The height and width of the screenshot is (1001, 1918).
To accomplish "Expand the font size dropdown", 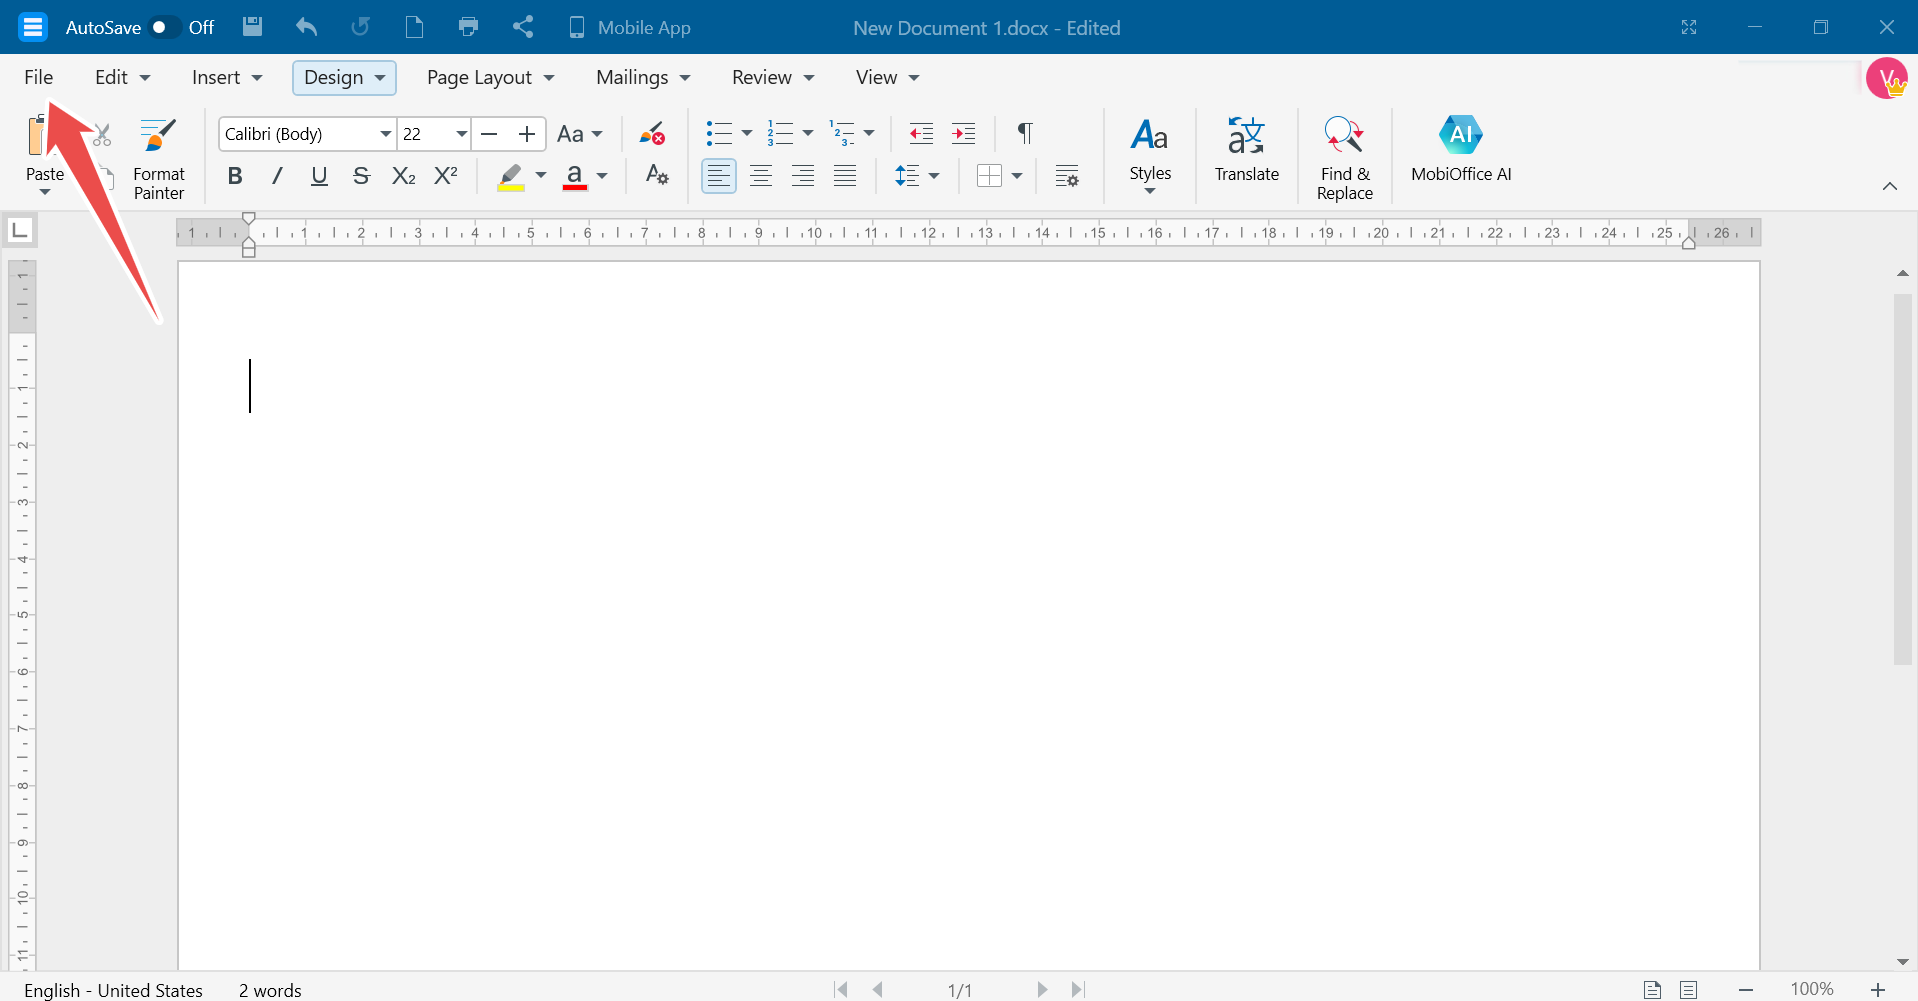I will pos(461,134).
